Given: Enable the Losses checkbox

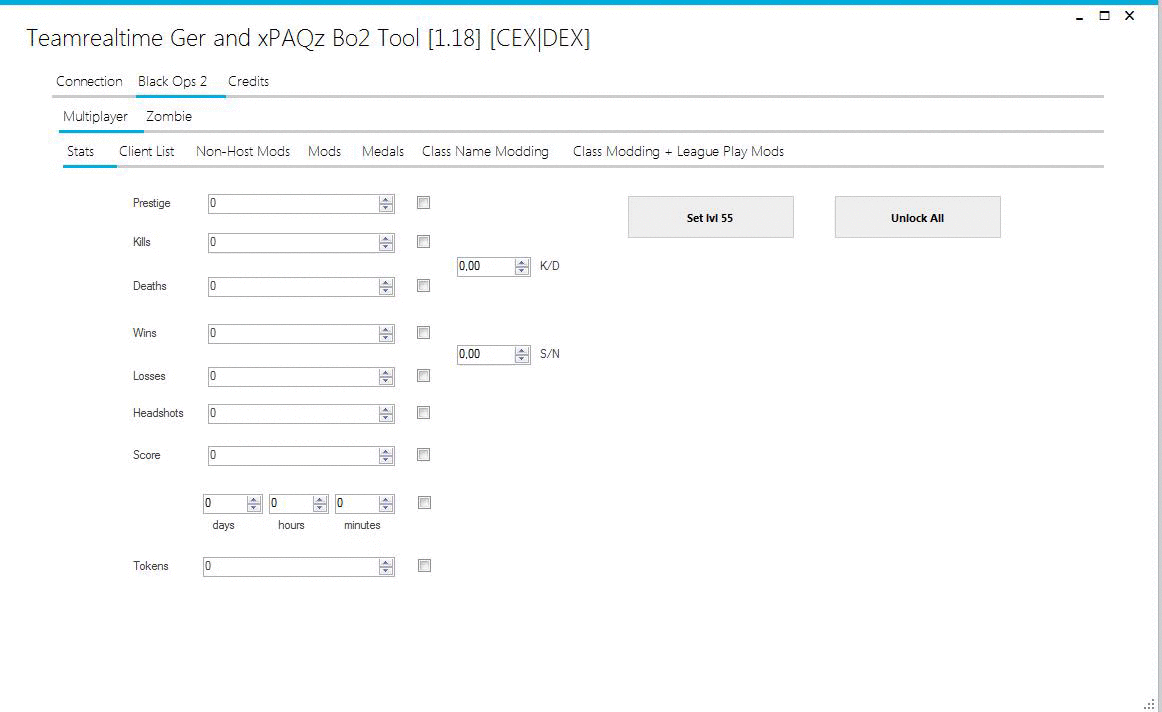Looking at the screenshot, I should tap(423, 376).
